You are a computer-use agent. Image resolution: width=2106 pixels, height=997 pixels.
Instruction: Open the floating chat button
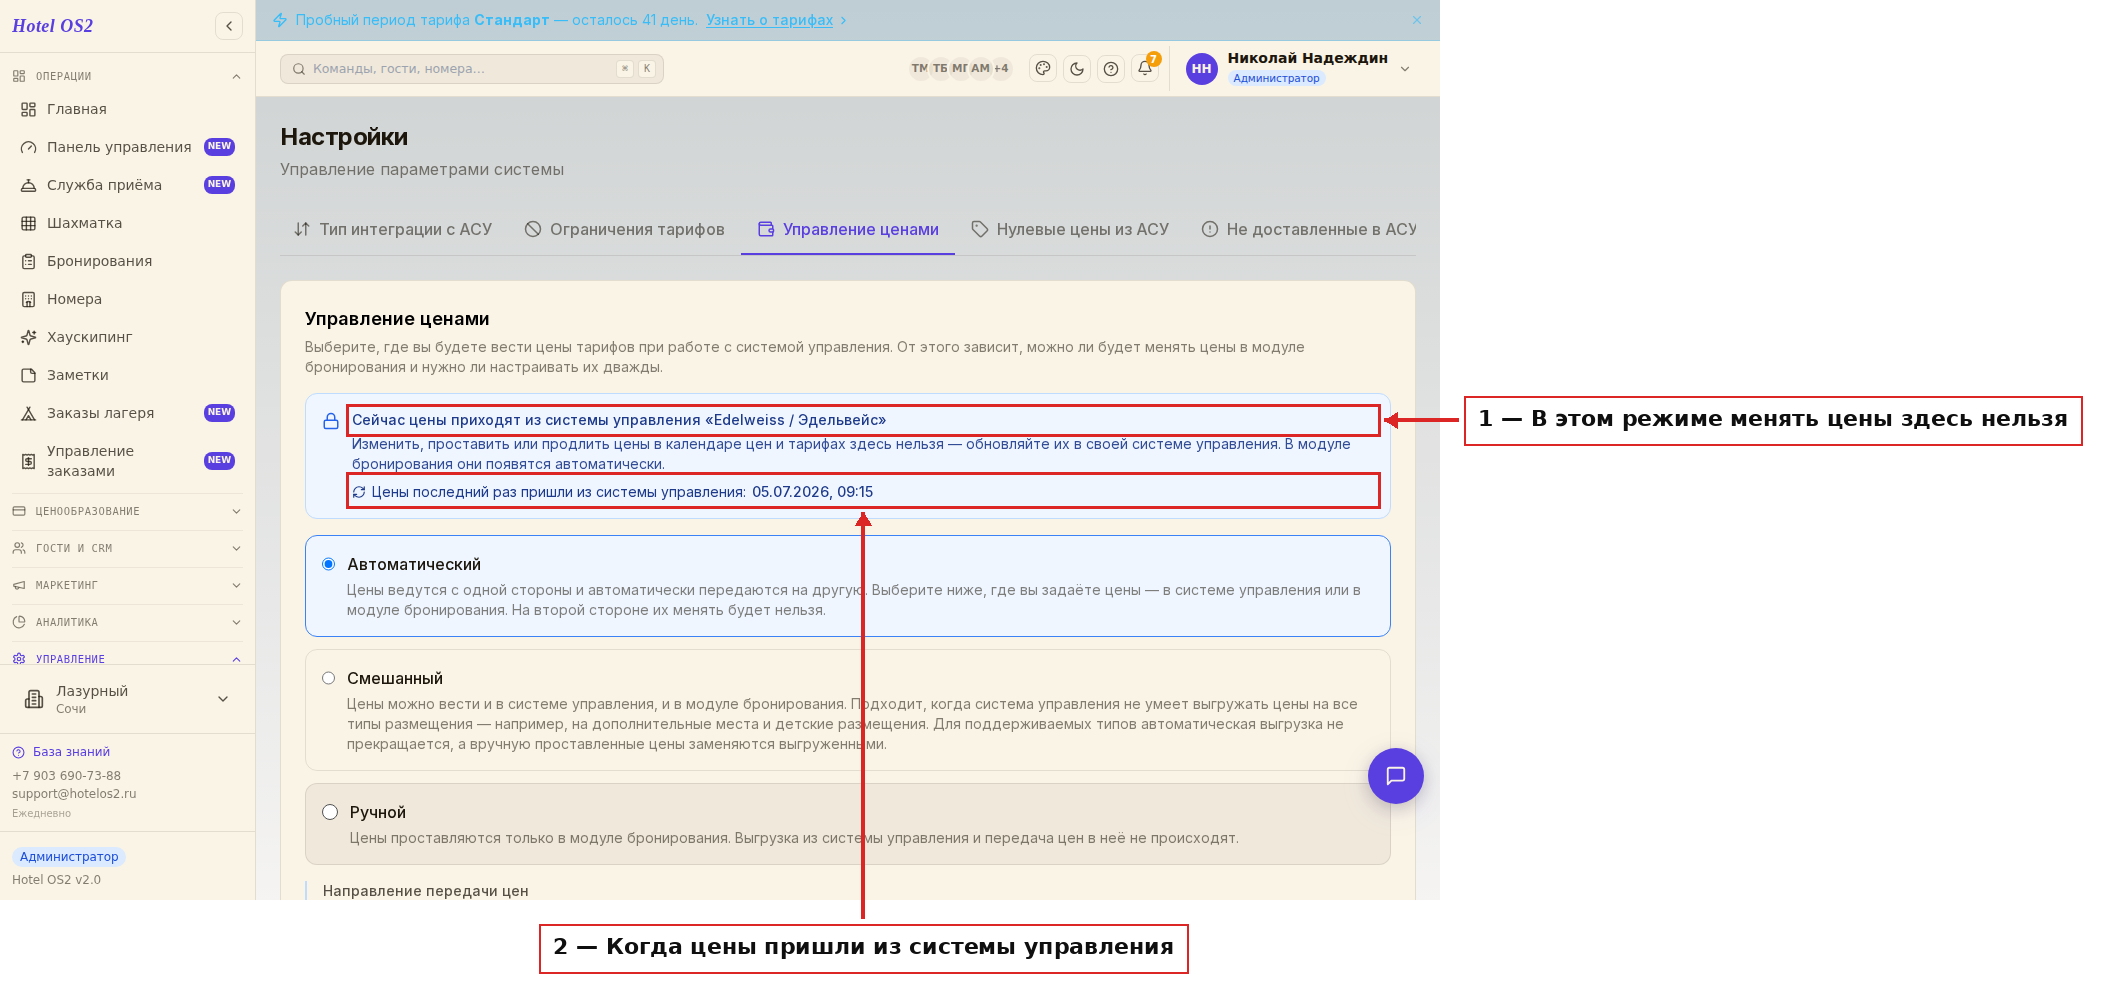click(1395, 776)
